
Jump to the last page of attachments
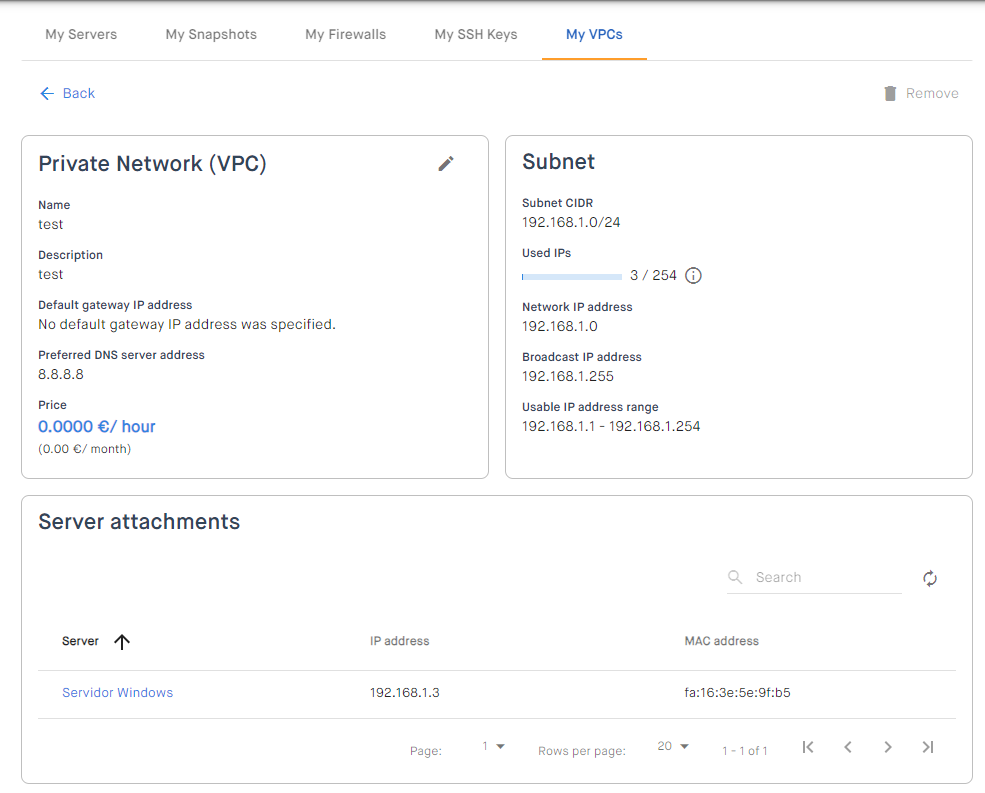[x=928, y=747]
